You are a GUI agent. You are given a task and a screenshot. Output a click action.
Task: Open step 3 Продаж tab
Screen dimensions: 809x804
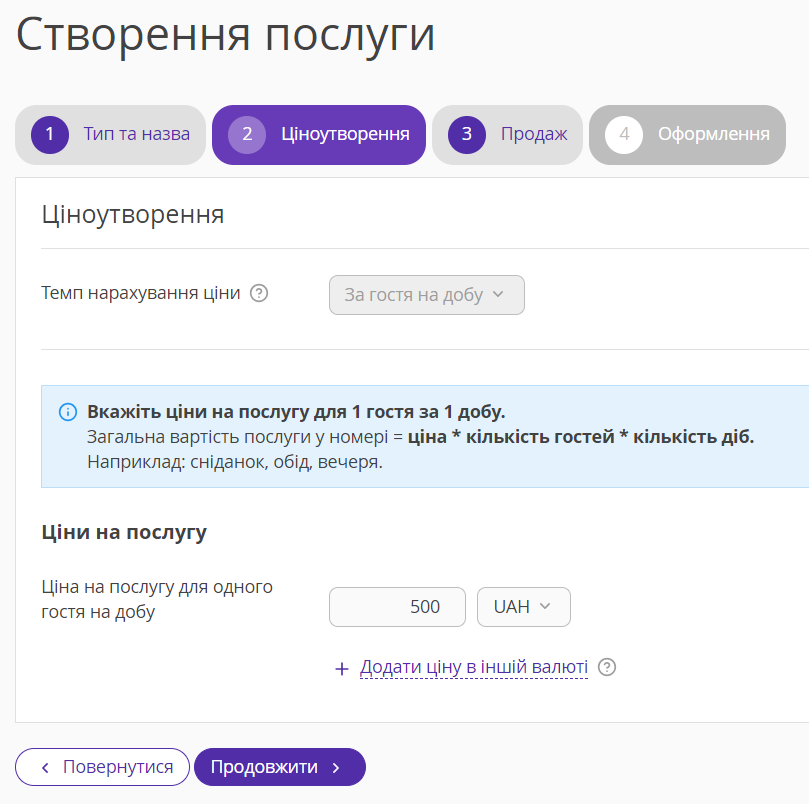507,135
